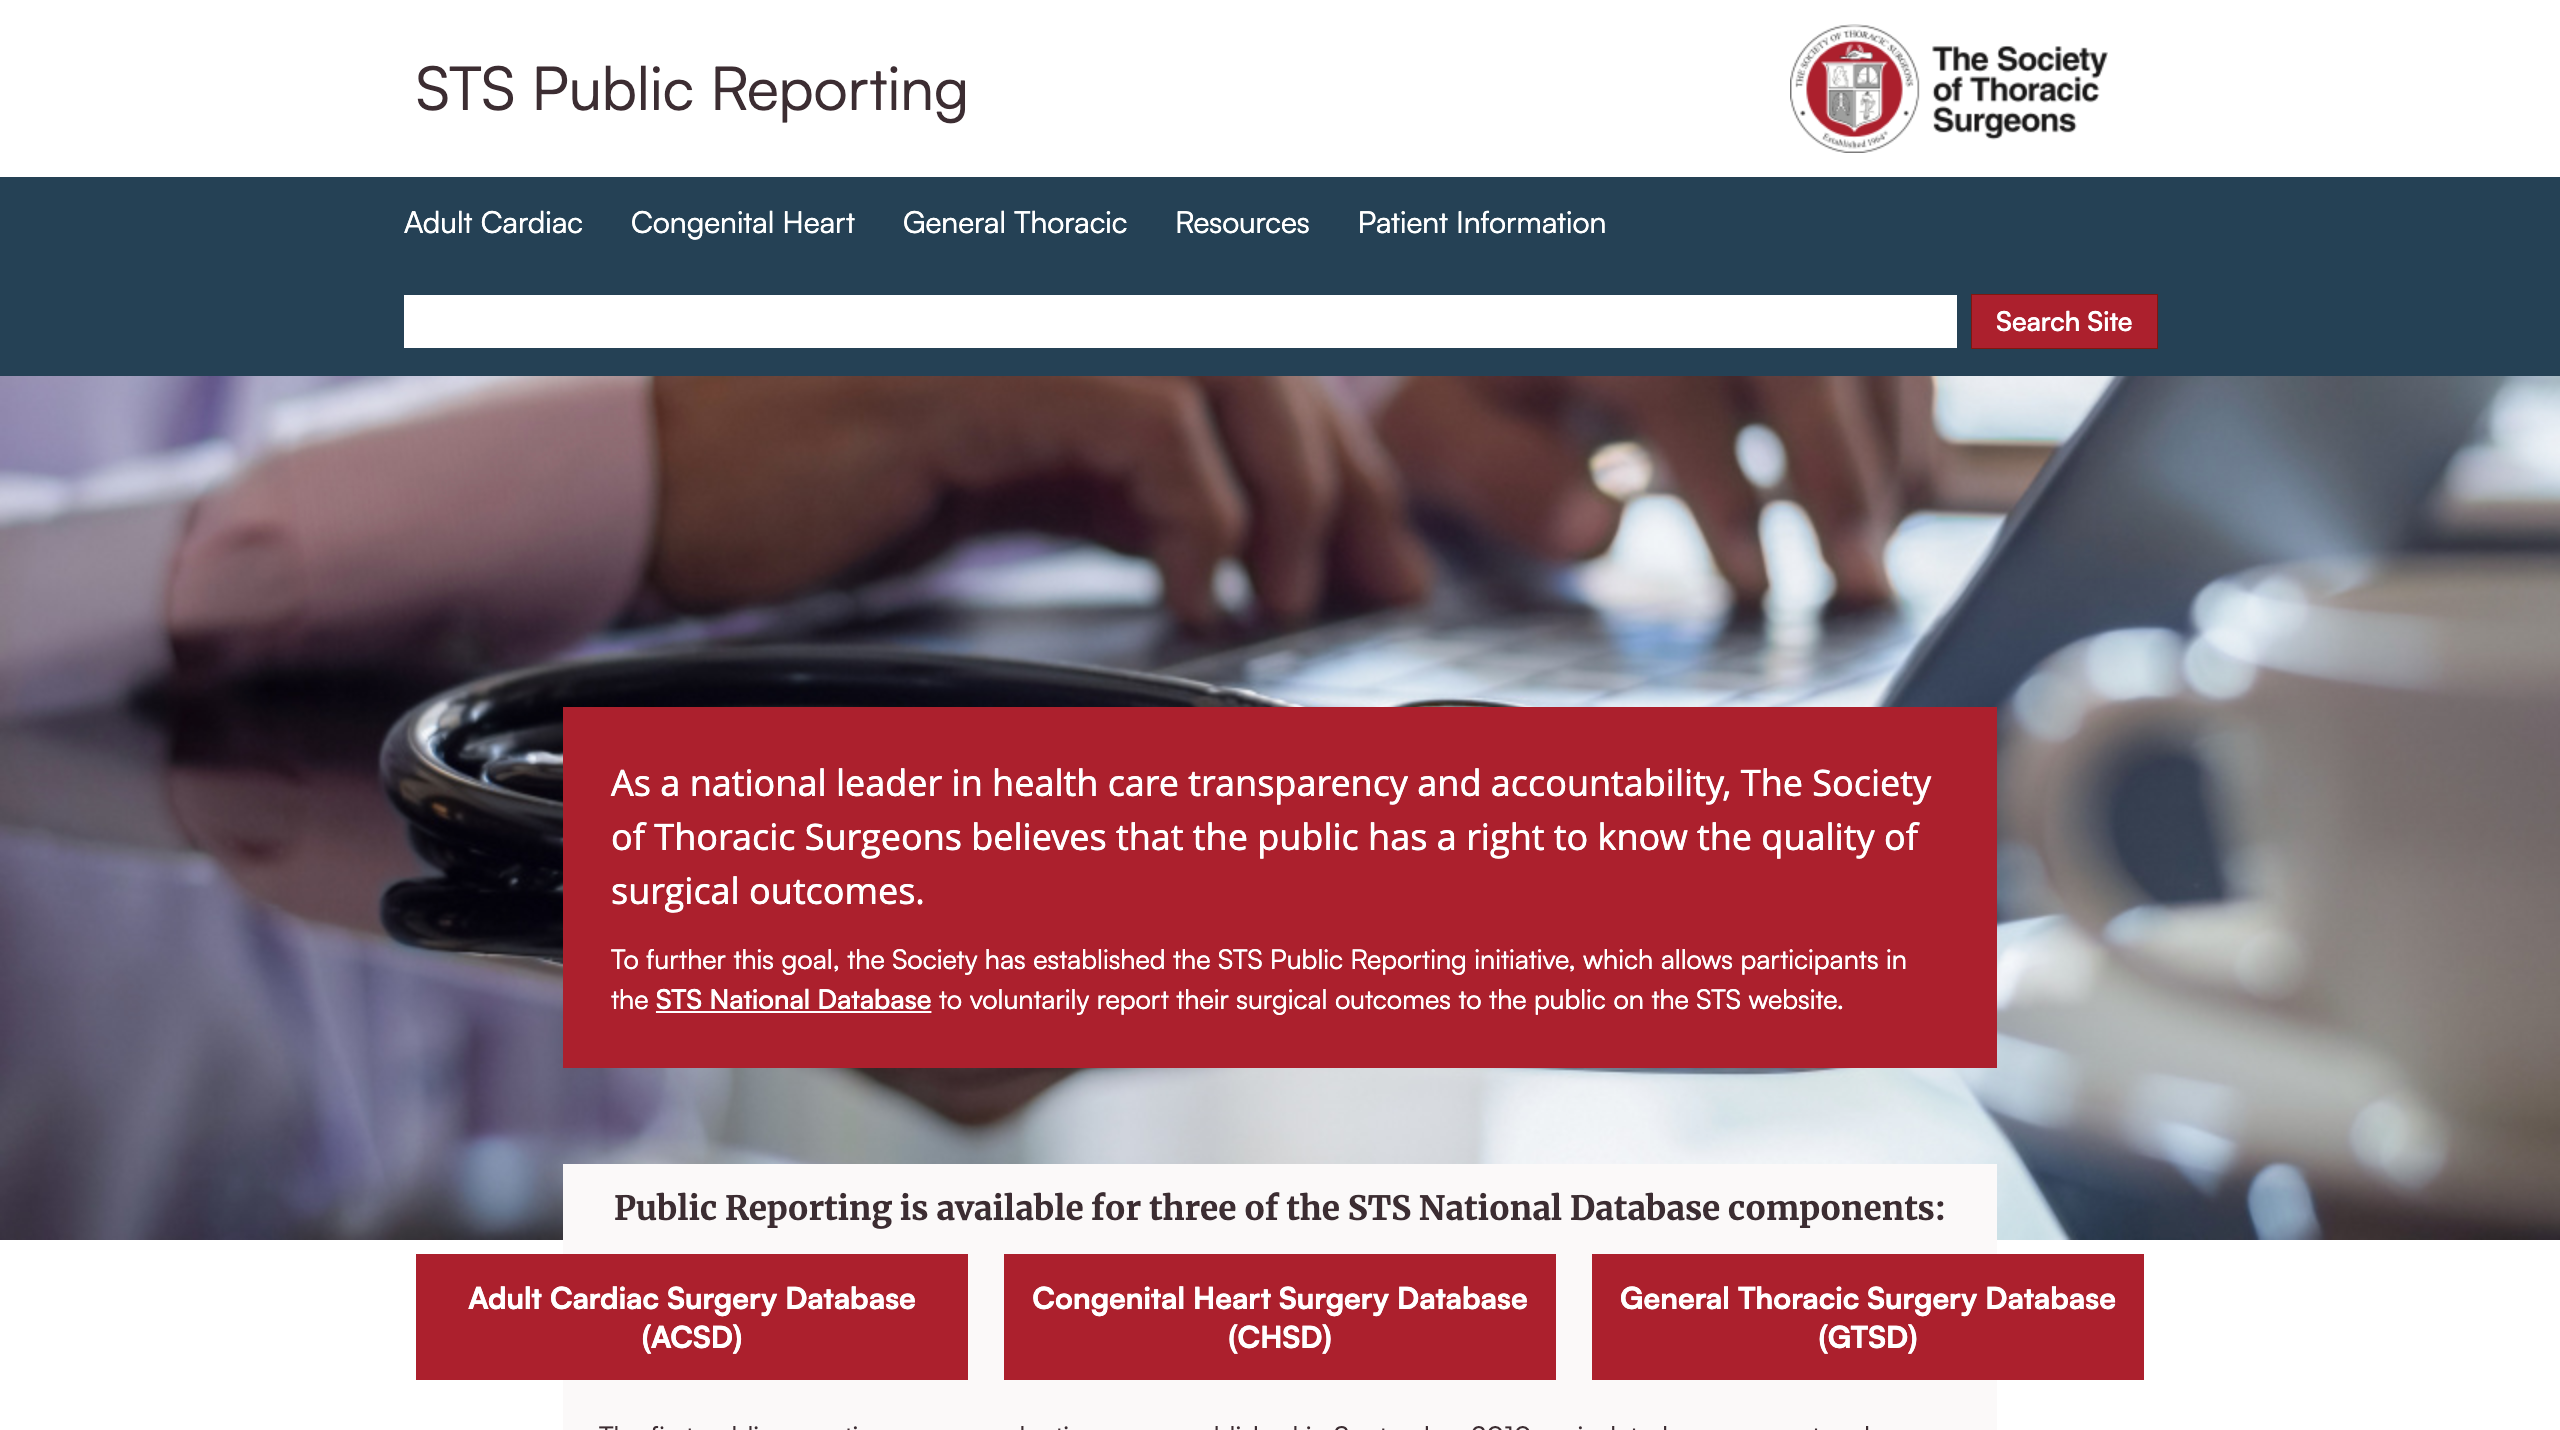Screen dimensions: 2560x1430
Task: Focus the site search input field
Action: 1180,321
